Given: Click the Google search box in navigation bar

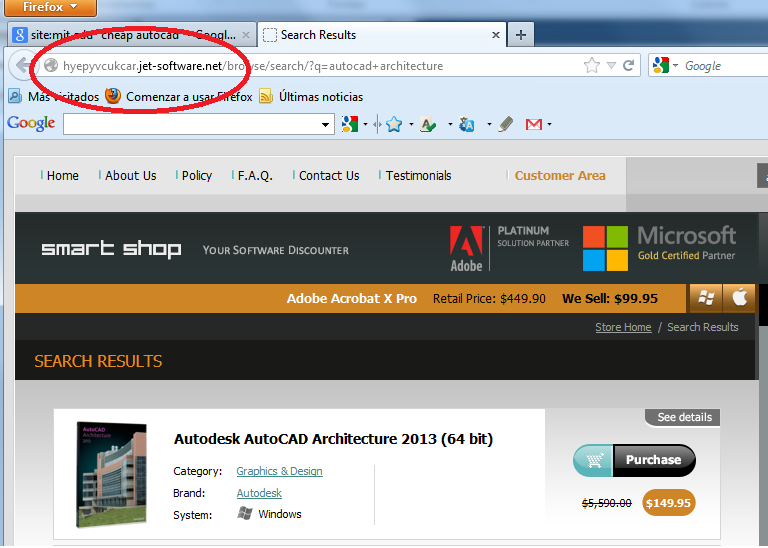Looking at the screenshot, I should (725, 66).
